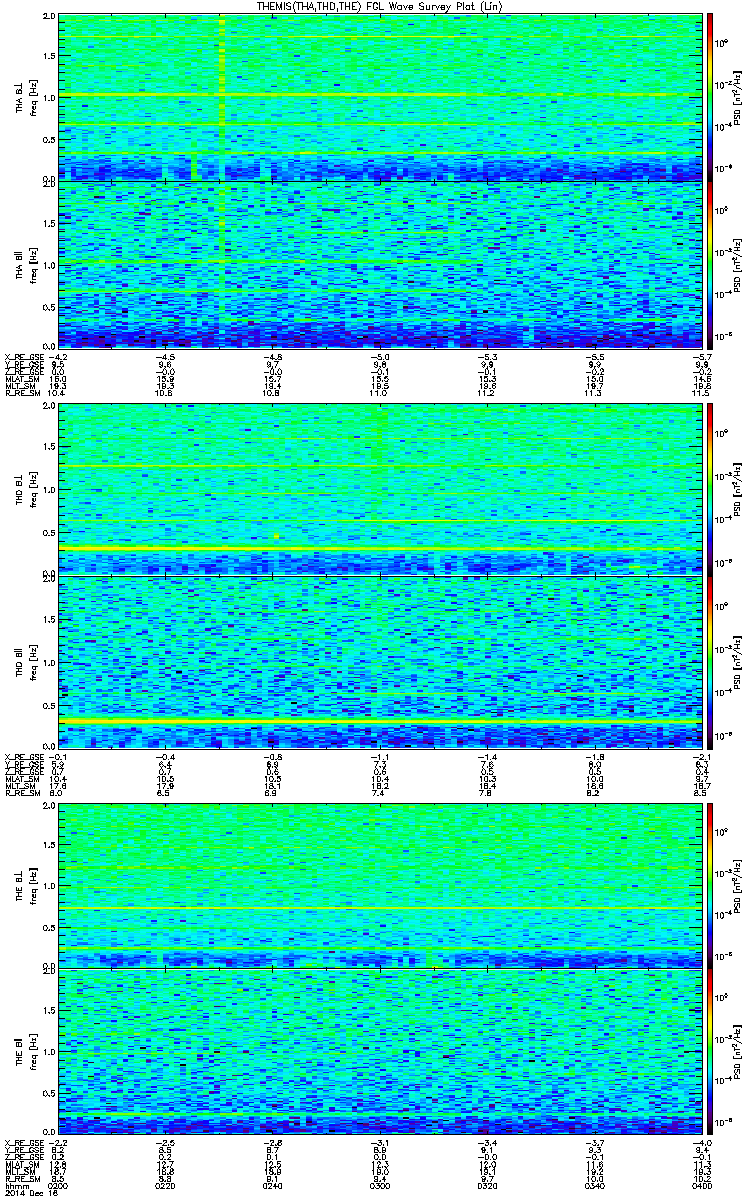
Task: Select the THA B⊥ spectrogram panel
Action: pos(379,97)
